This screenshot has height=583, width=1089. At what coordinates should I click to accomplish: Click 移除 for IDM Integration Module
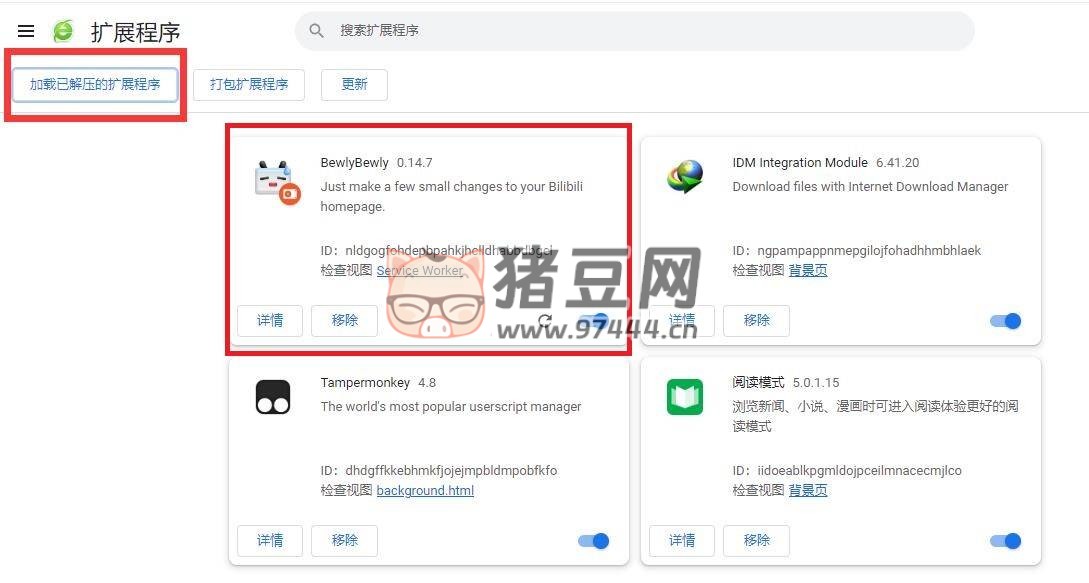pyautogui.click(x=756, y=320)
